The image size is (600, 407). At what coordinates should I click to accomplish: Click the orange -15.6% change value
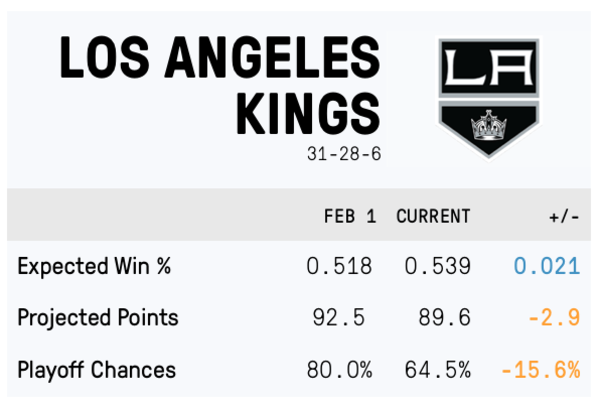tap(540, 370)
